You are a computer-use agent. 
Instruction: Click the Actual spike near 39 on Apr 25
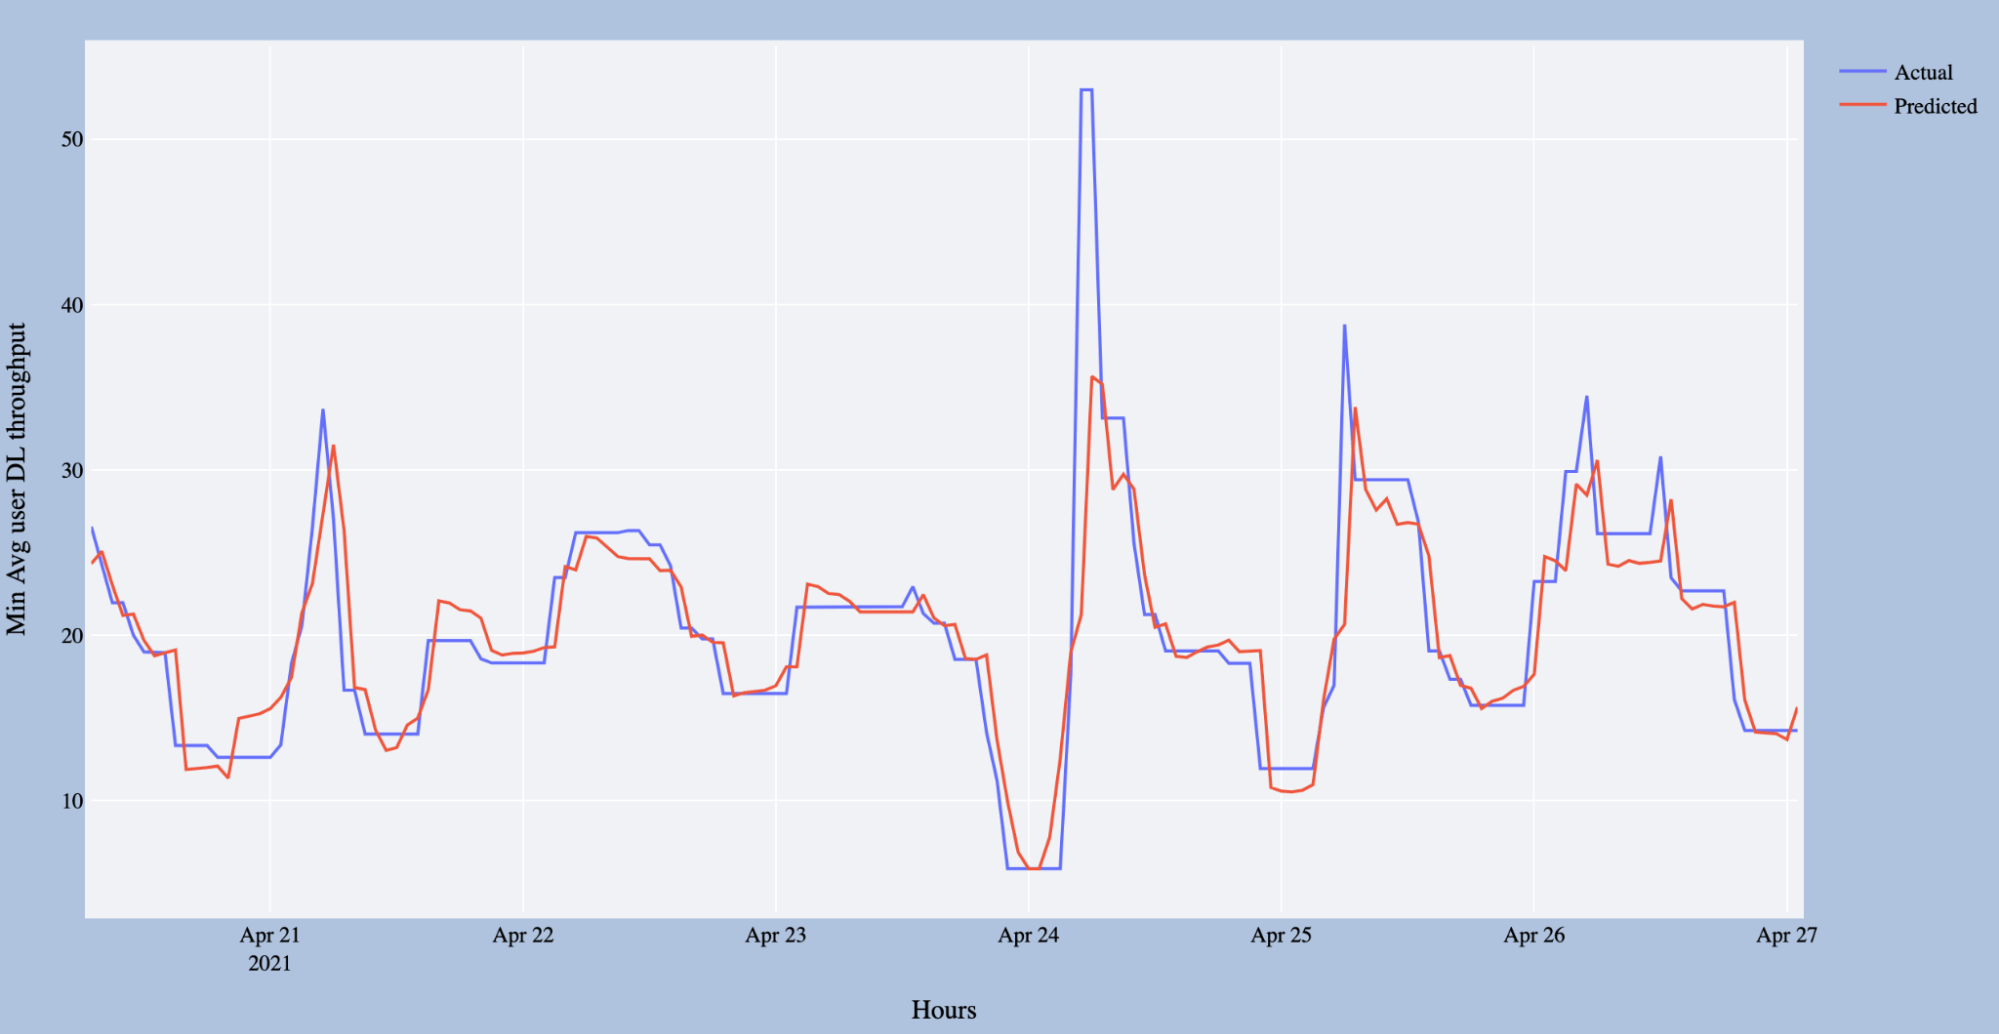click(x=1345, y=325)
